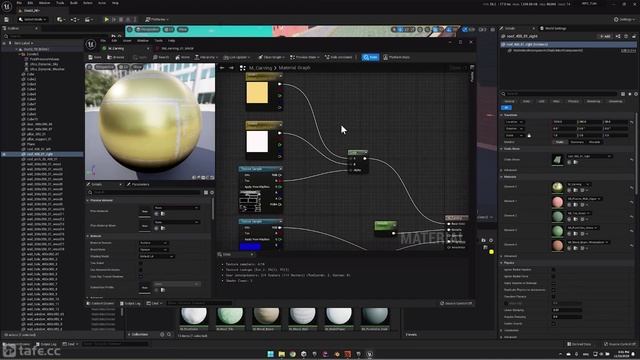
Task: Click the yellow color swatch on top node
Action: click(257, 92)
